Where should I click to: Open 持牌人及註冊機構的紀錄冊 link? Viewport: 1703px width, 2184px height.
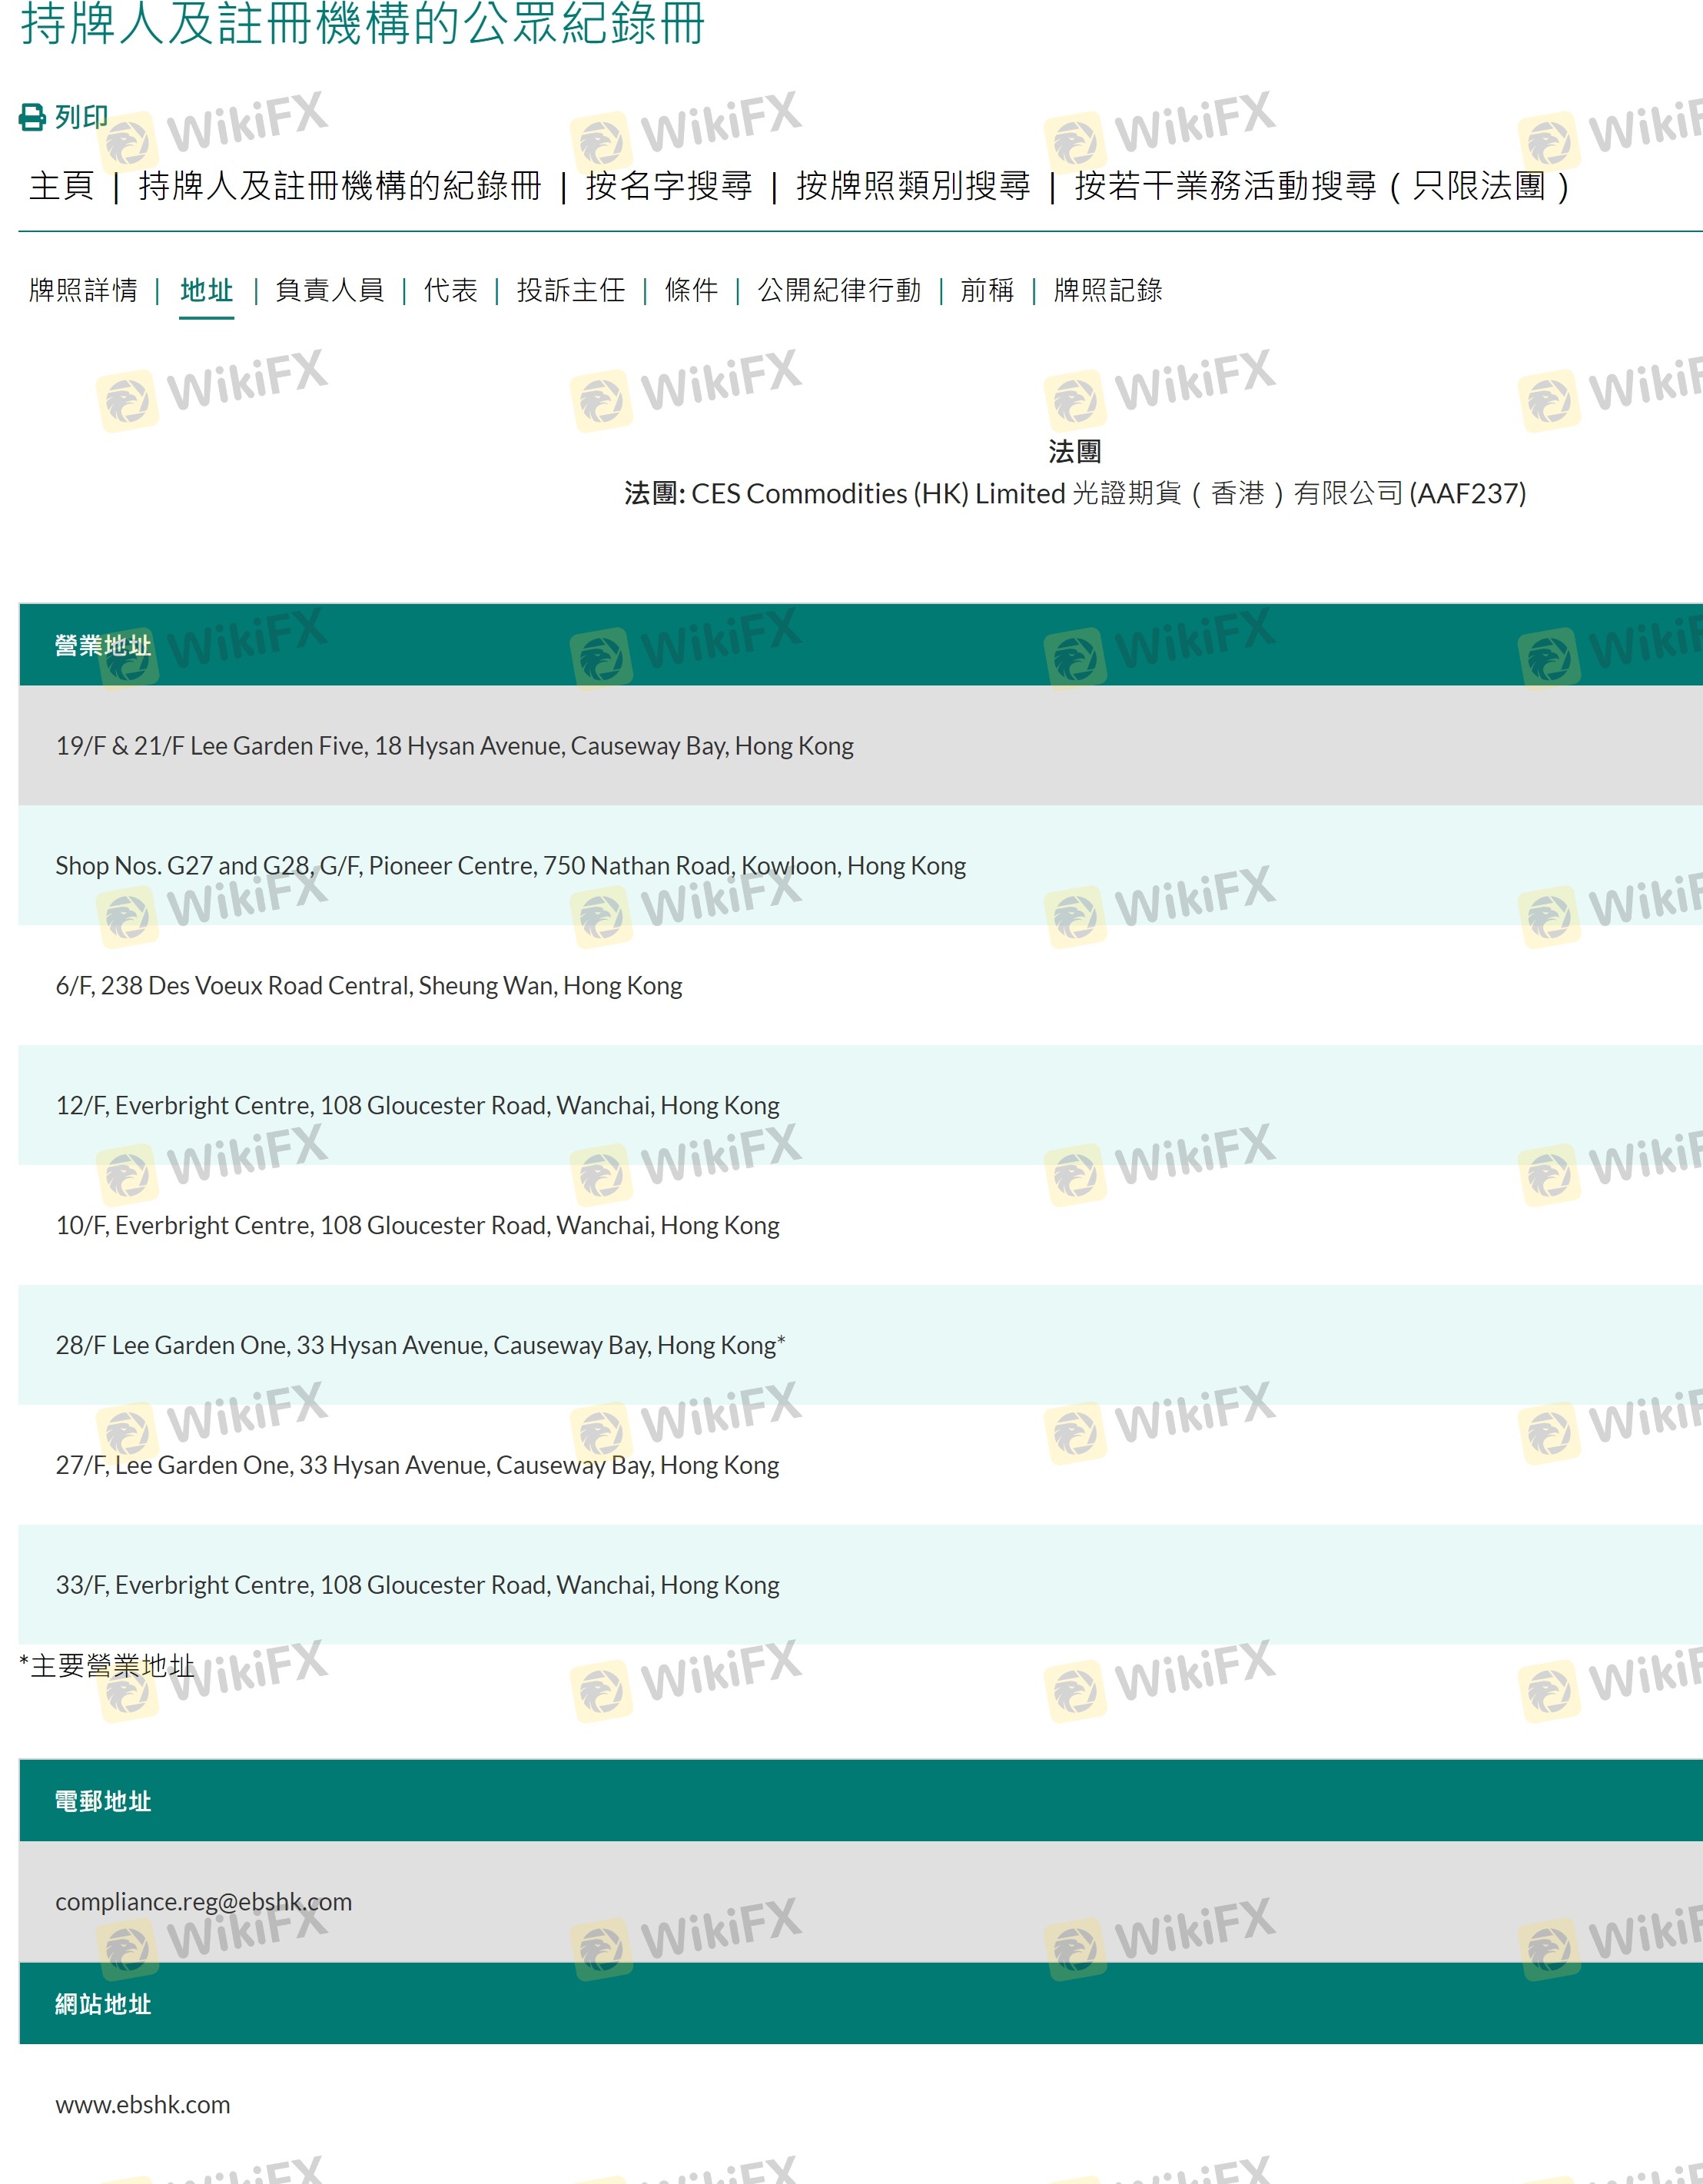340,186
